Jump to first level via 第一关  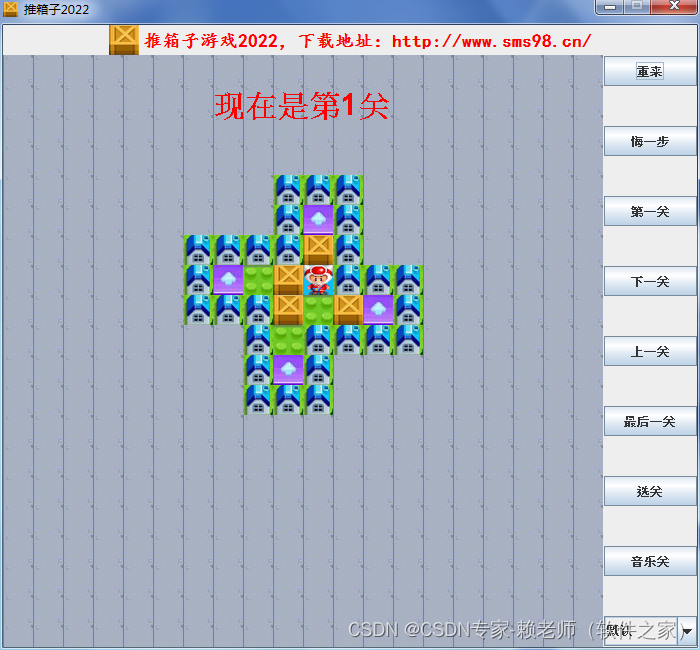coord(650,211)
